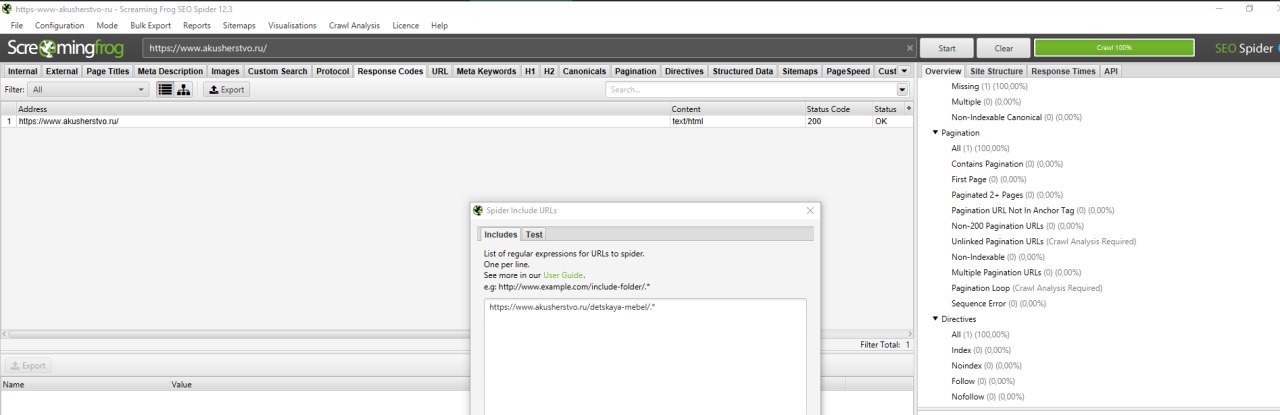Collapse the Directives section
Image resolution: width=1280 pixels, height=415 pixels.
tap(936, 319)
